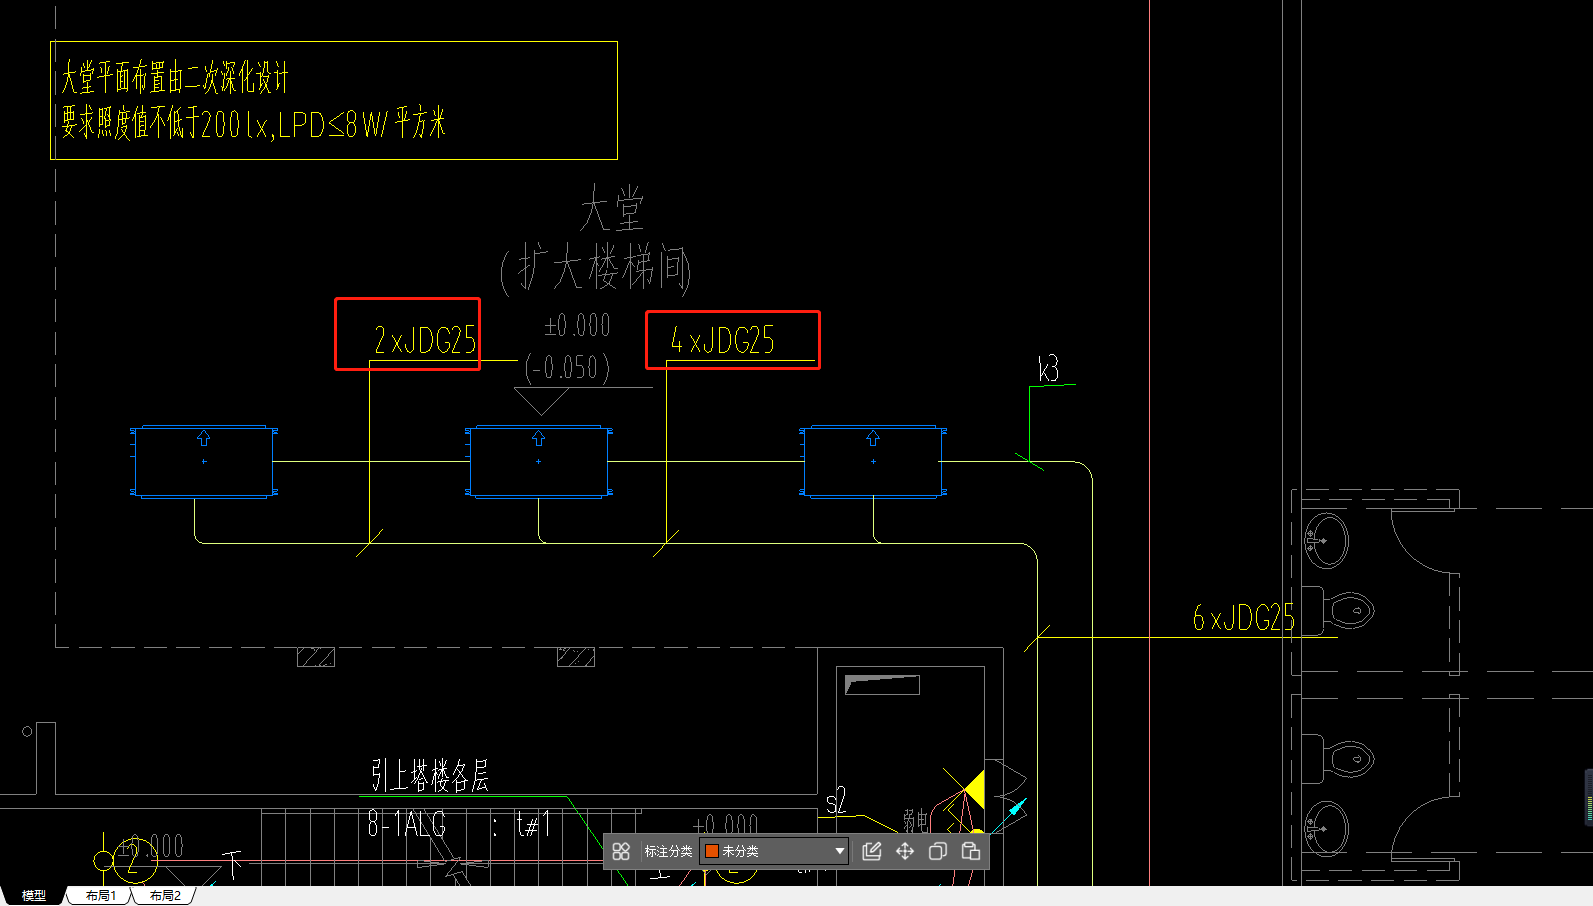The width and height of the screenshot is (1593, 906).
Task: Select the move annotation arrows icon
Action: click(905, 851)
